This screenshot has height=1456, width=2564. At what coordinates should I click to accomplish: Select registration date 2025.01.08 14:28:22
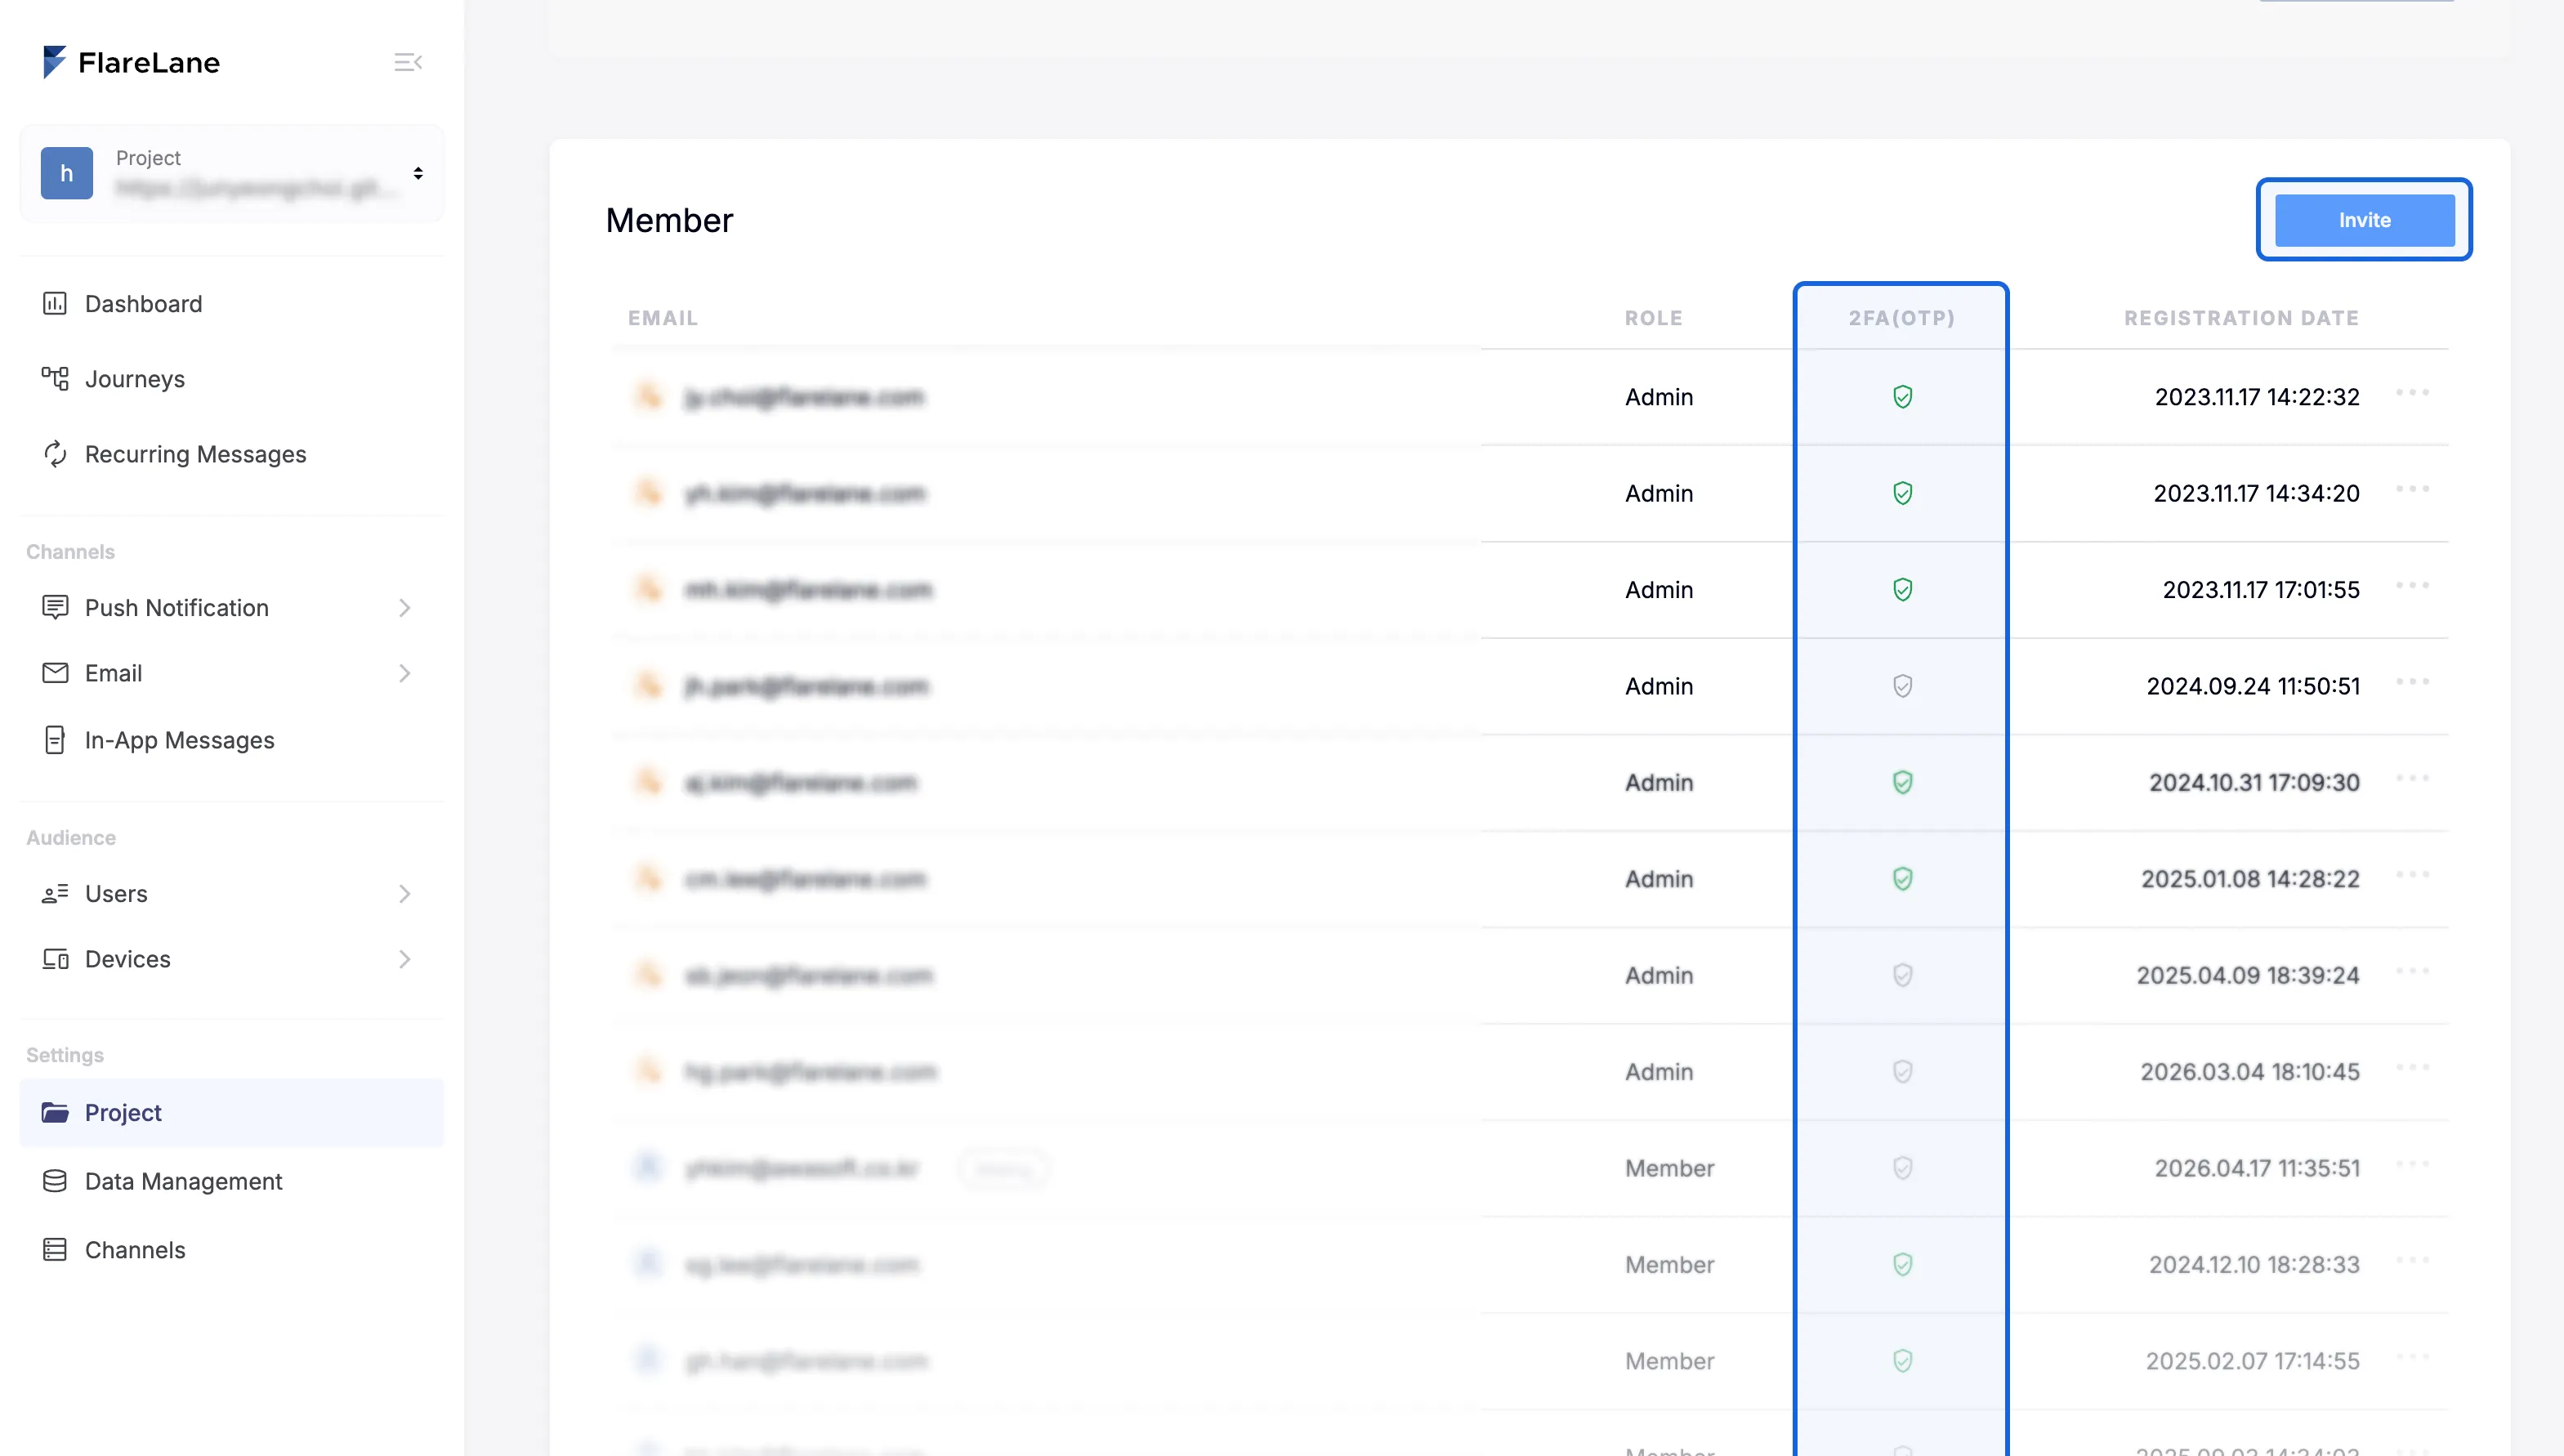[2250, 879]
